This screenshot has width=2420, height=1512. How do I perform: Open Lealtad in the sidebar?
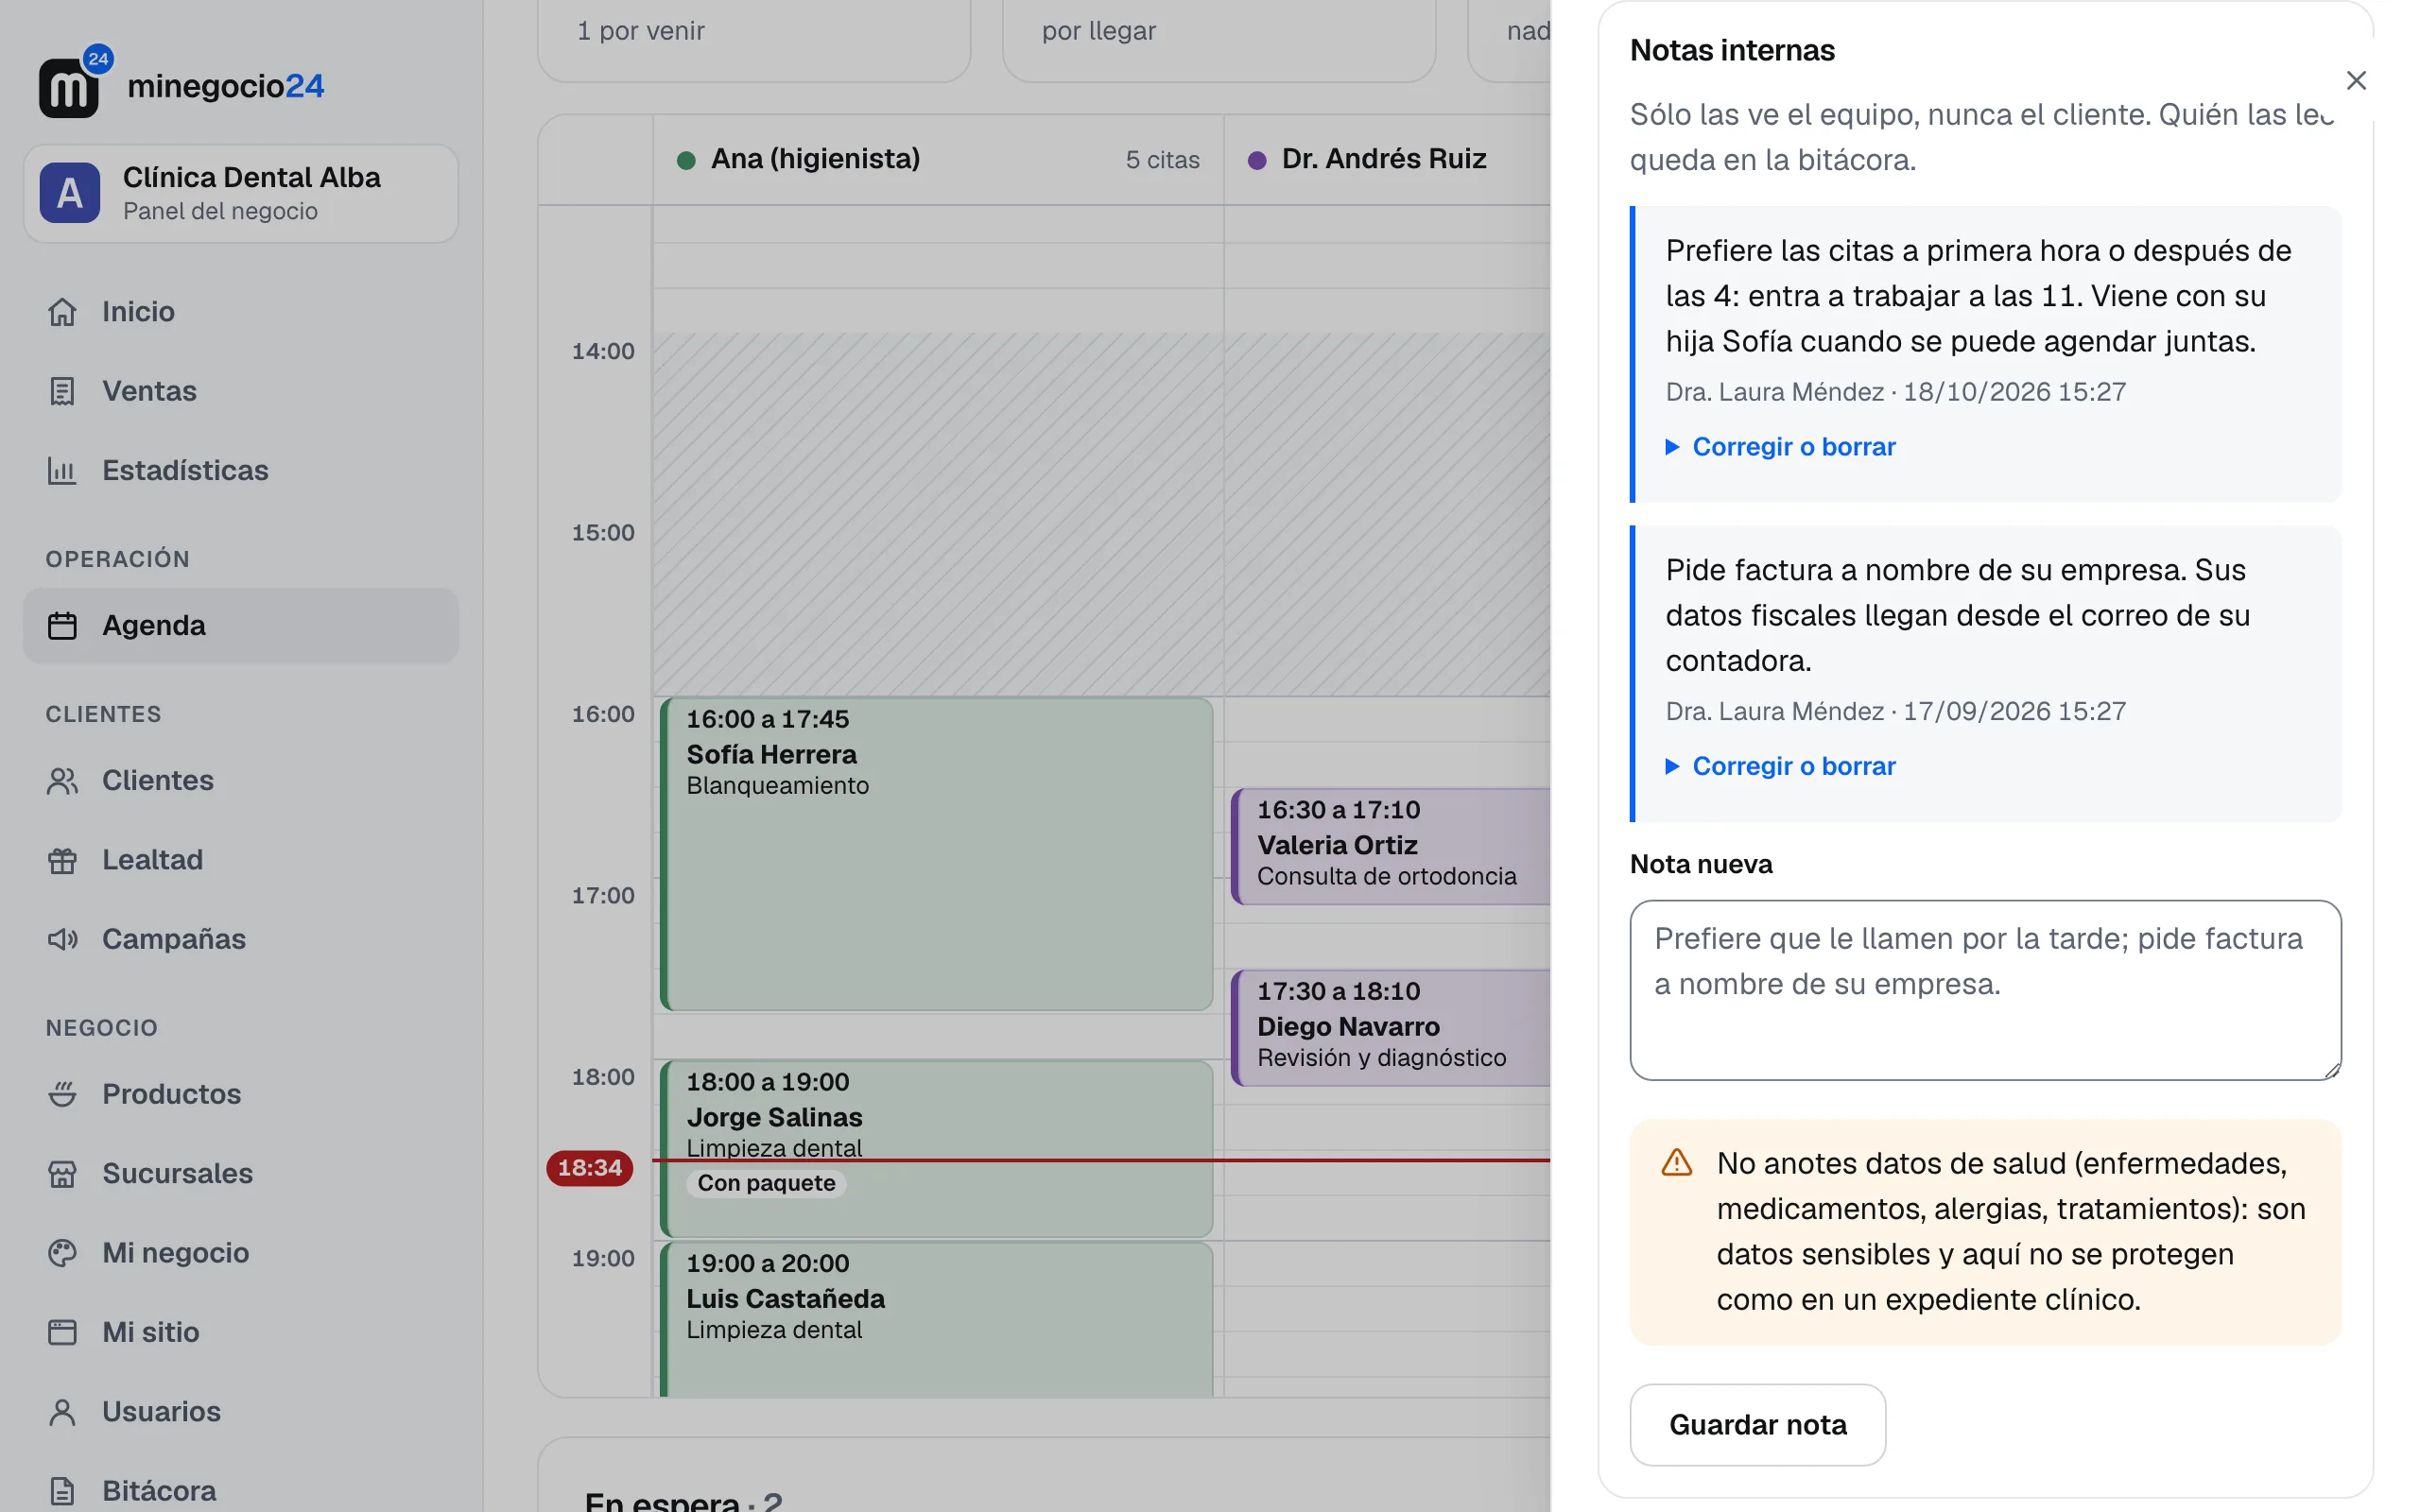tap(241, 860)
